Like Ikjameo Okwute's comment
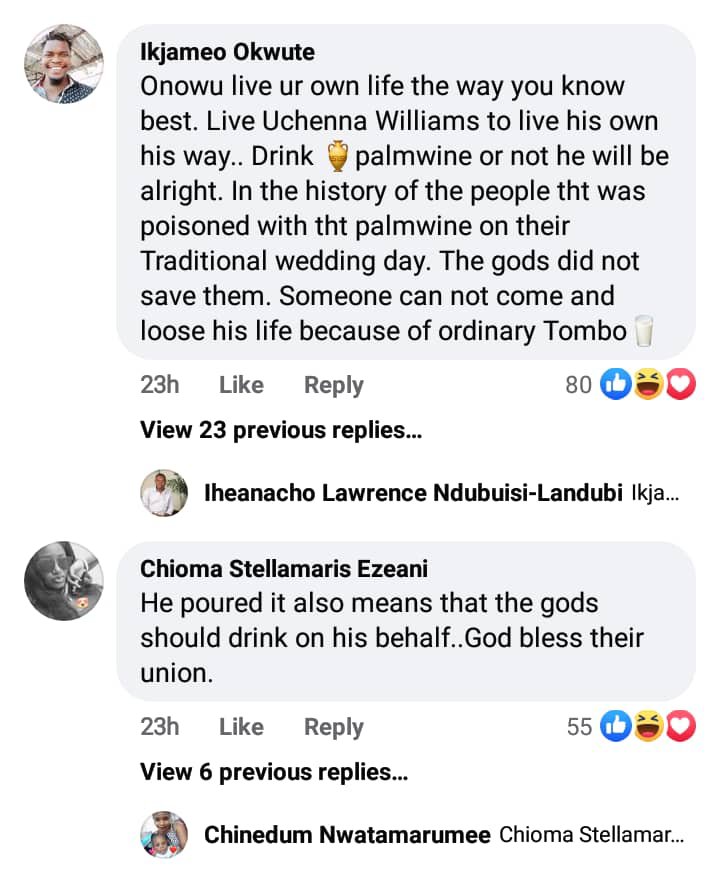Screen dimensions: 720x873 pyautogui.click(x=241, y=385)
